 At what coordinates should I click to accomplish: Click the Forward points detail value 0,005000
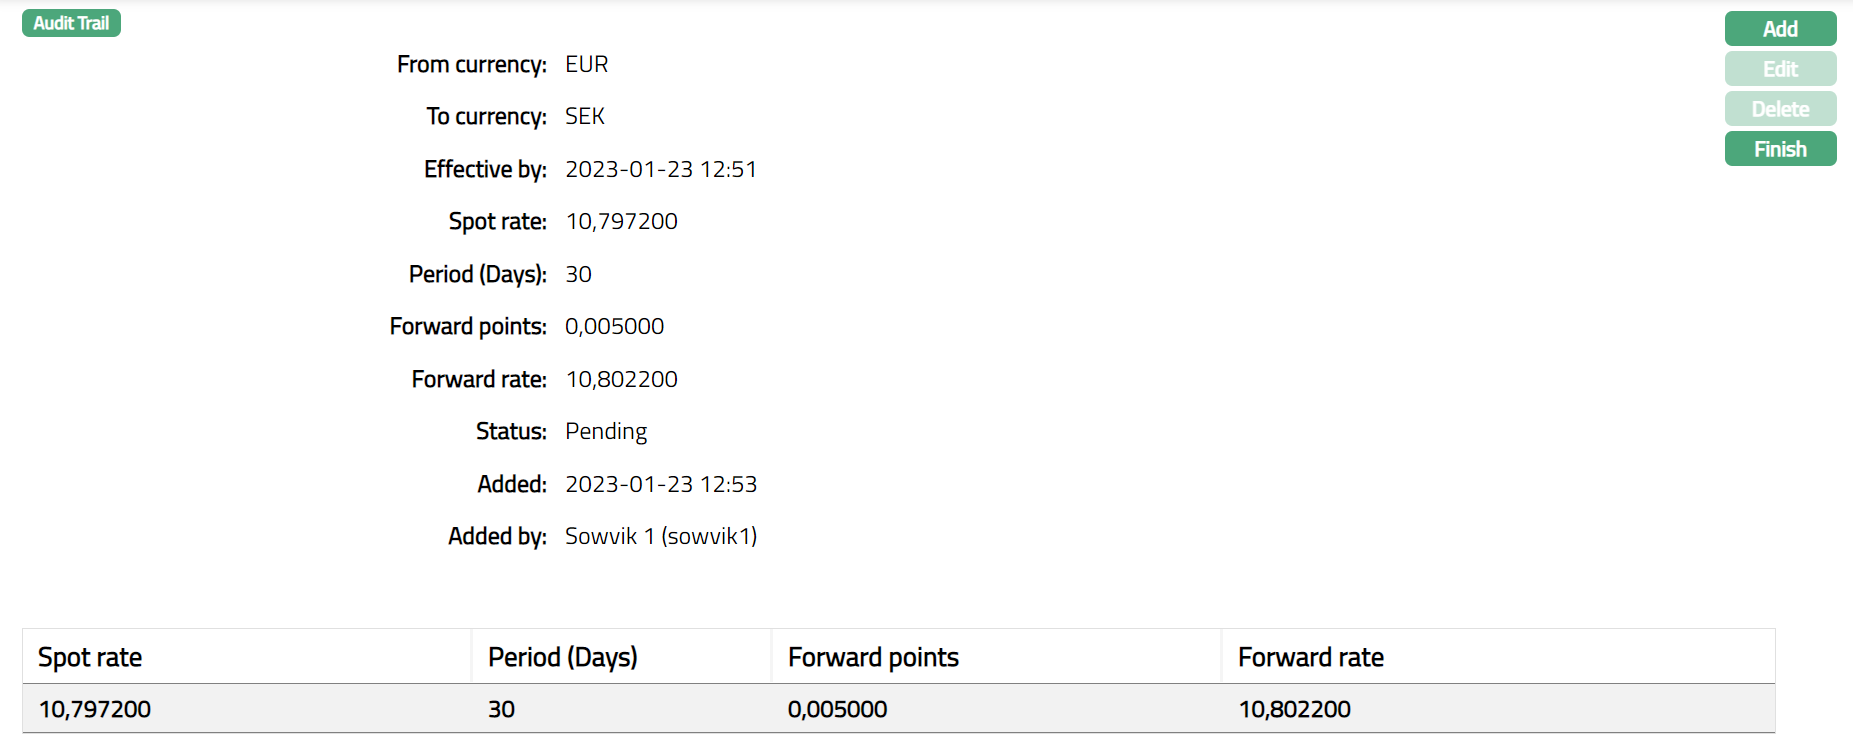tap(614, 326)
